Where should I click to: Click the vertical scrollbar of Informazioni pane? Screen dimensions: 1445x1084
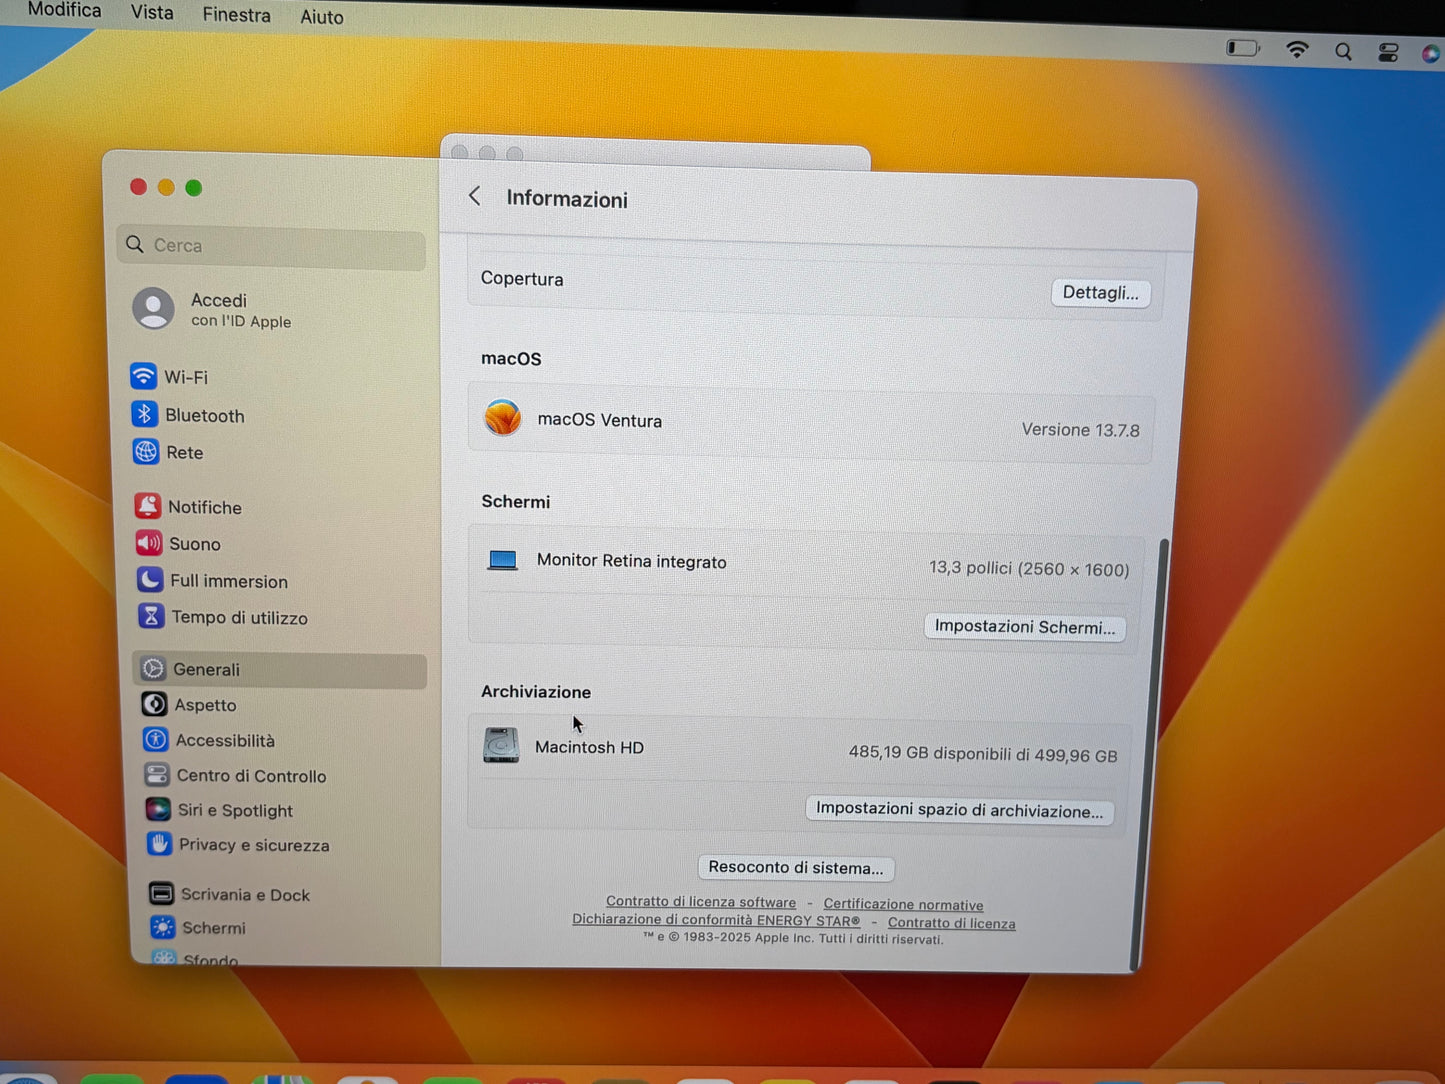[x=1149, y=753]
